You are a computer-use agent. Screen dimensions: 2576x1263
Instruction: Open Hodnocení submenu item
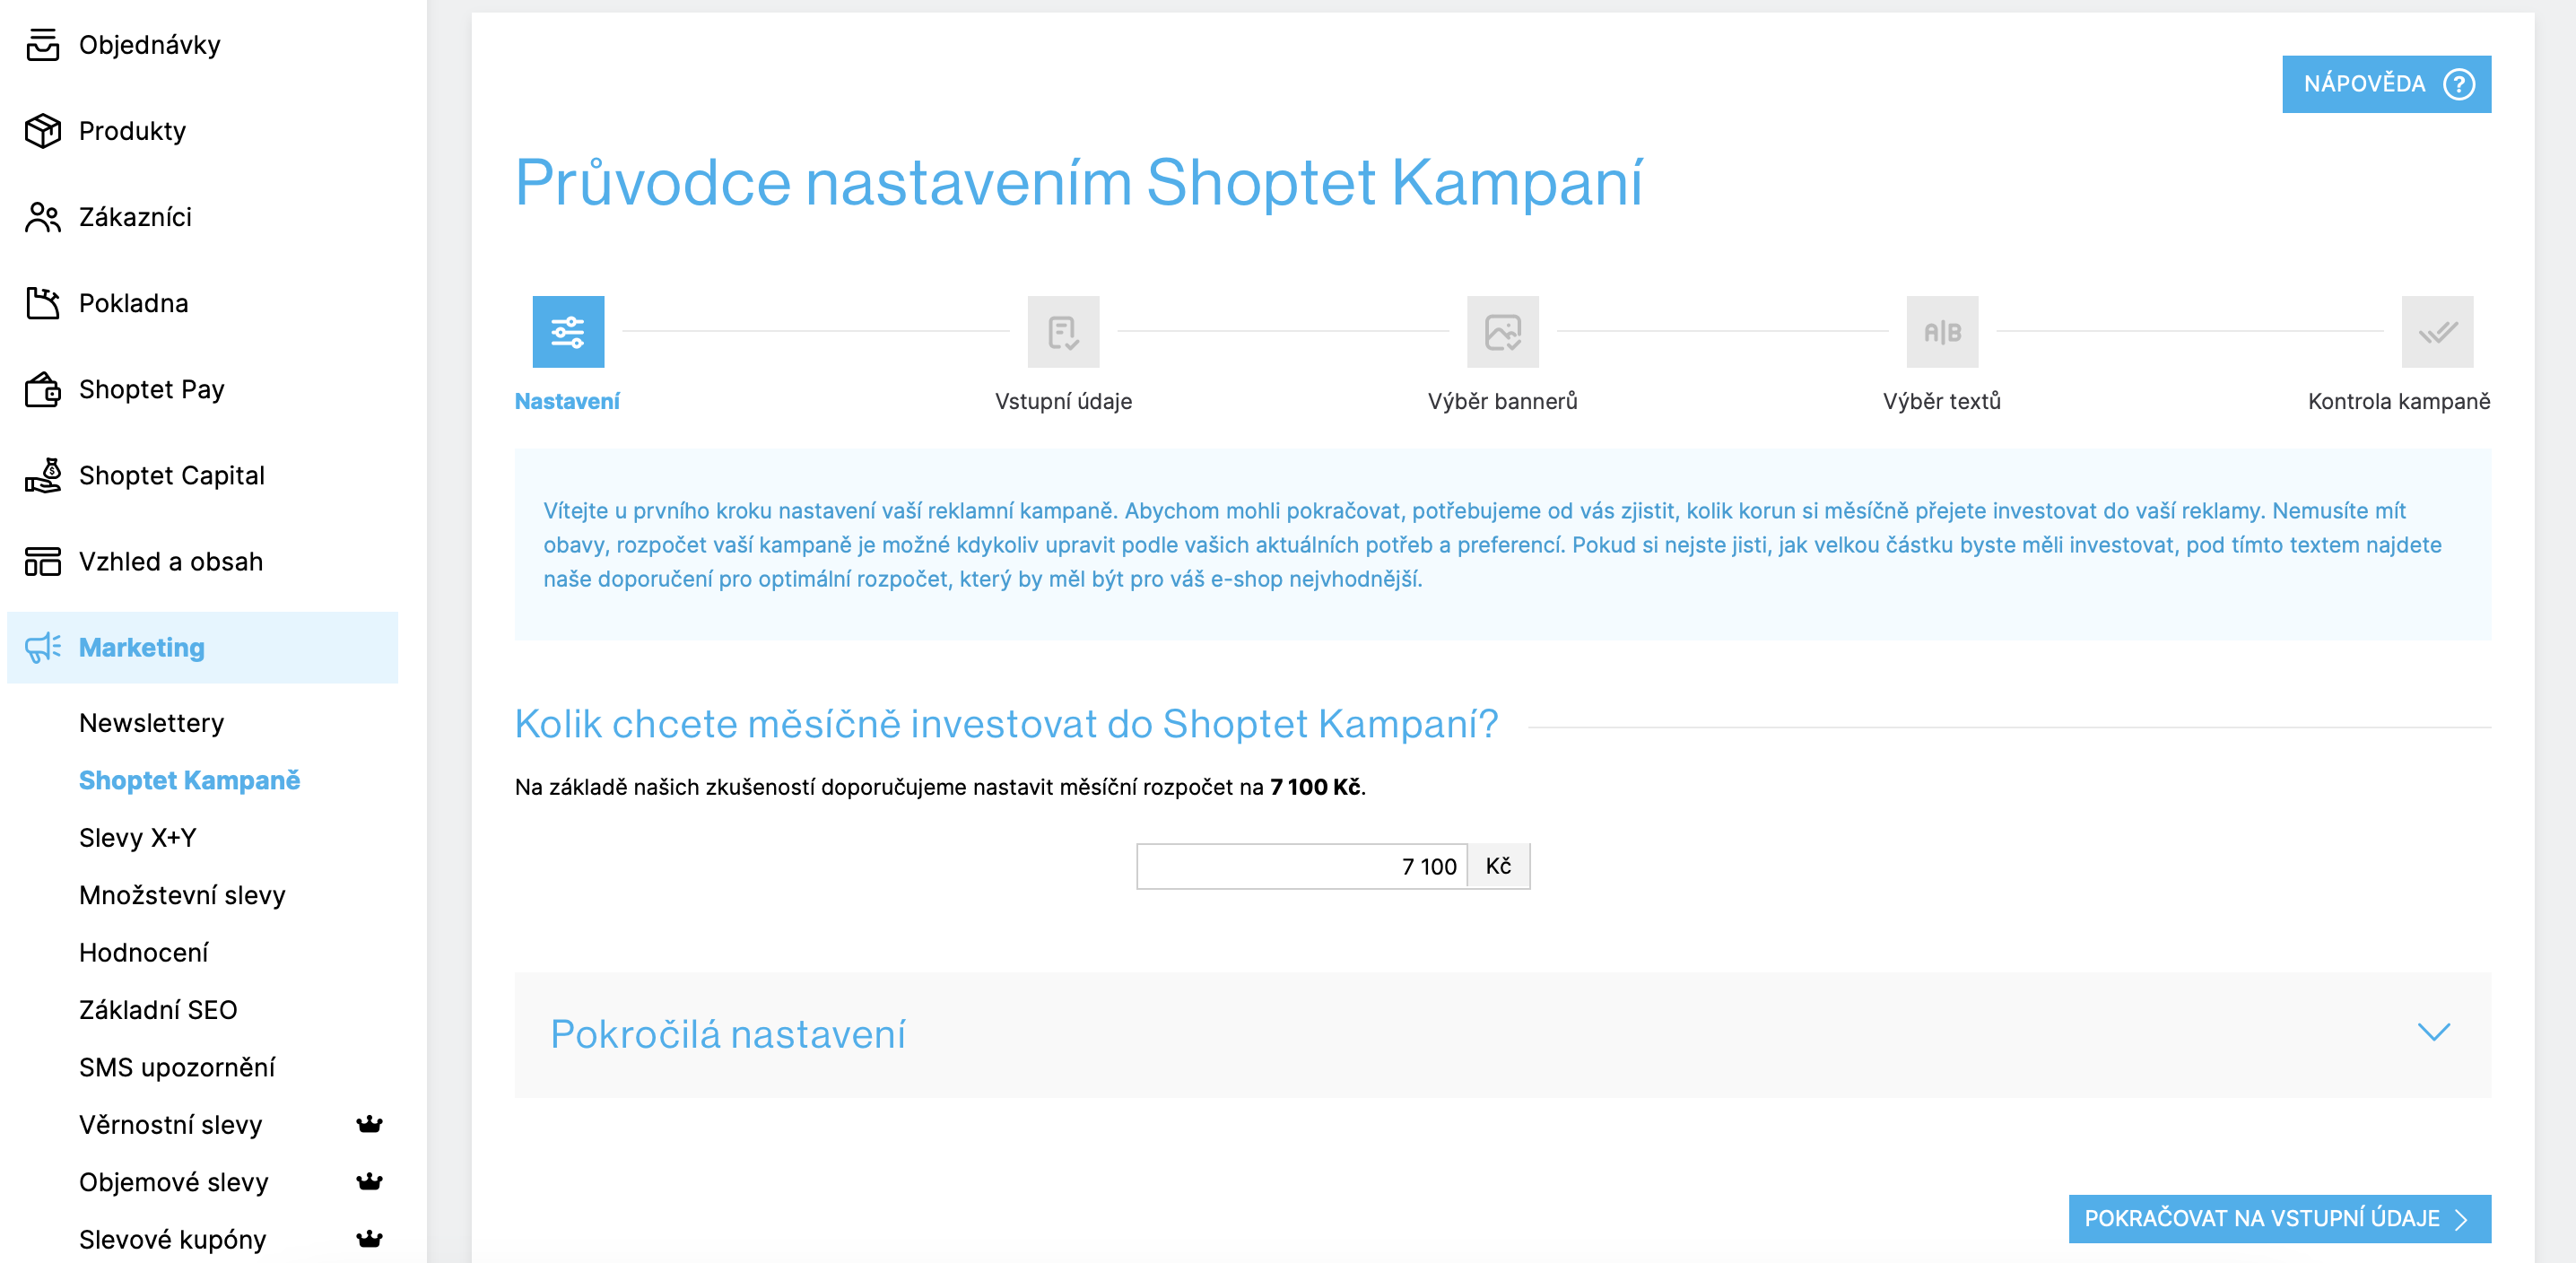pos(144,952)
